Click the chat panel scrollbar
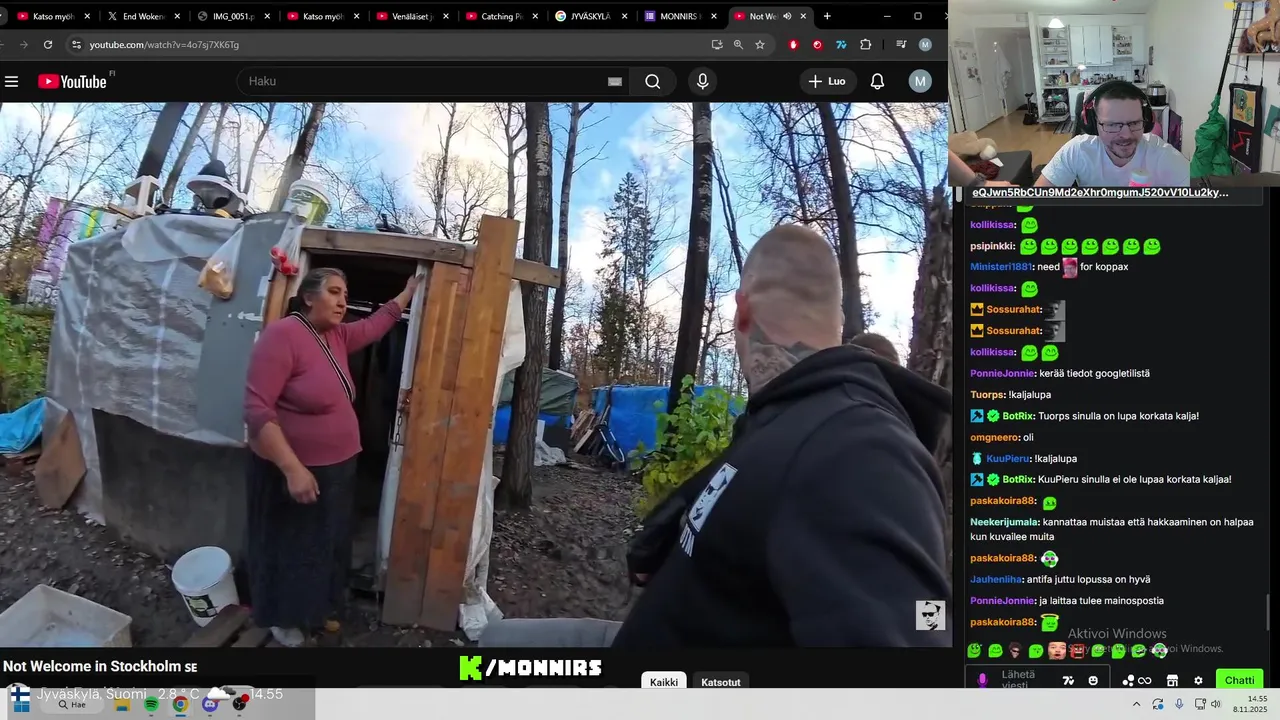Image resolution: width=1280 pixels, height=720 pixels. pyautogui.click(x=1268, y=612)
